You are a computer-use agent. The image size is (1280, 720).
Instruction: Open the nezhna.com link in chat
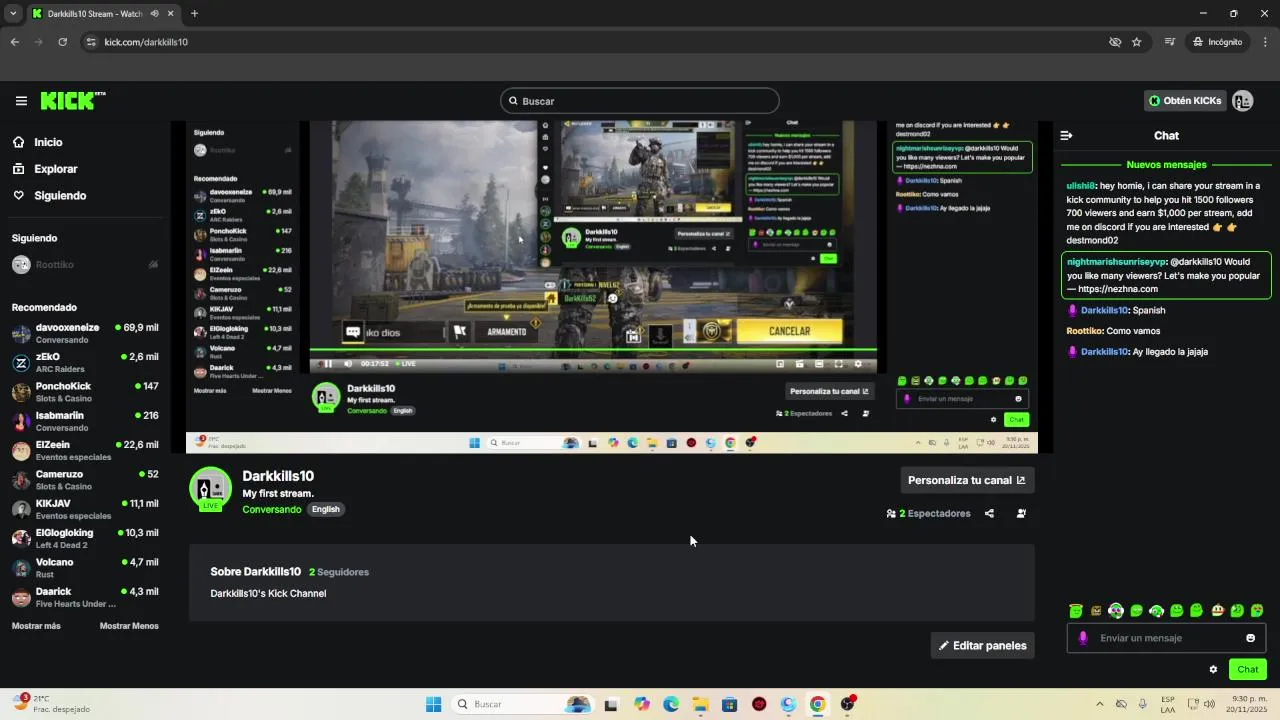click(1118, 289)
